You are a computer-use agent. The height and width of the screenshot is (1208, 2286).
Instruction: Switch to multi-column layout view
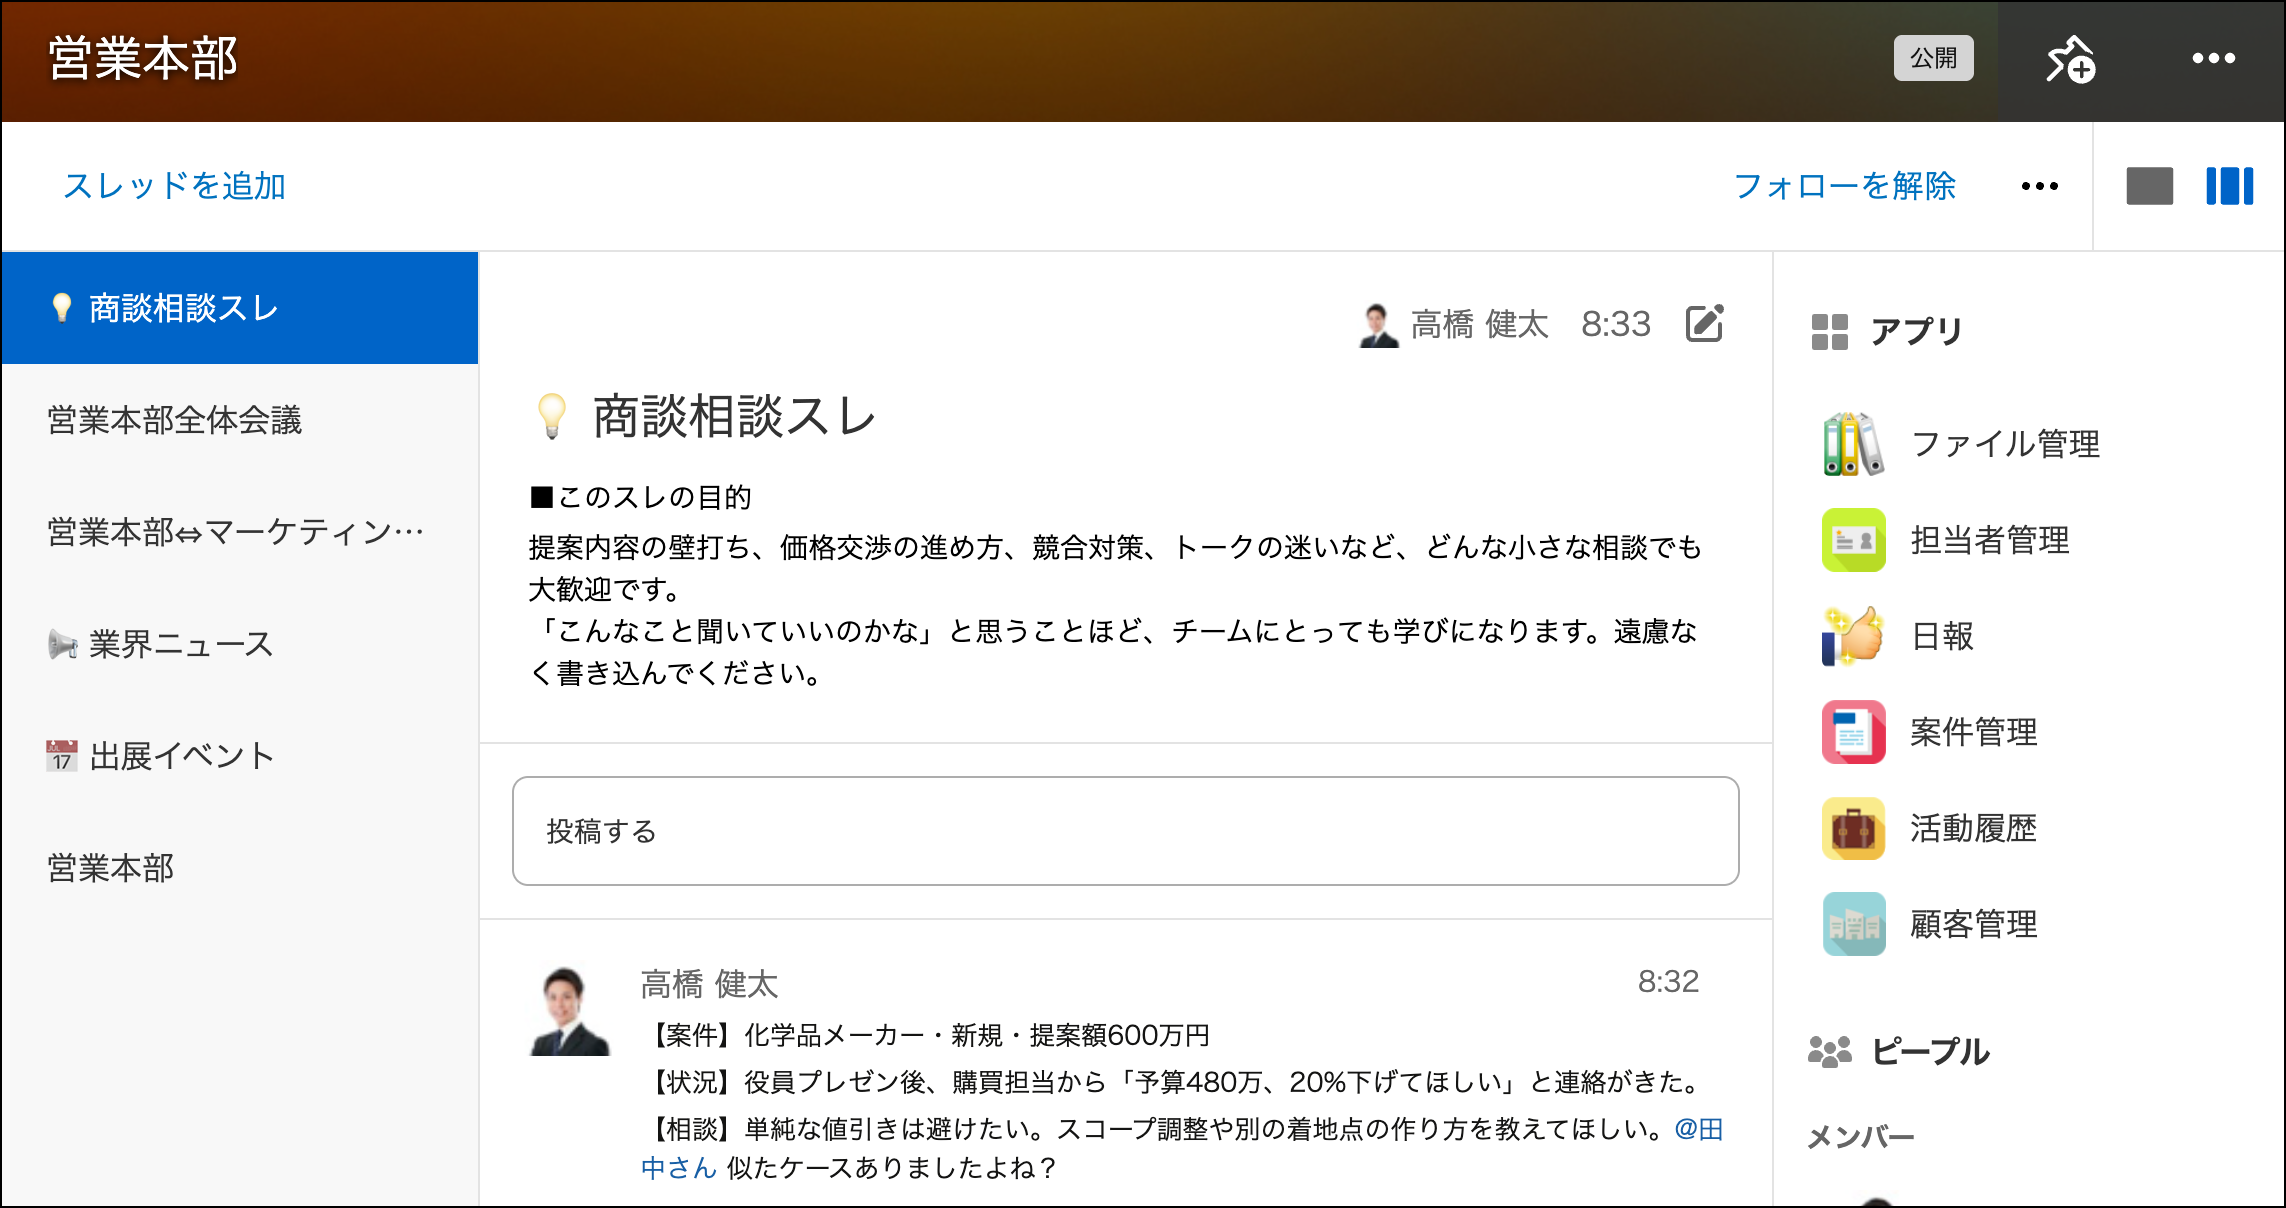[2229, 186]
